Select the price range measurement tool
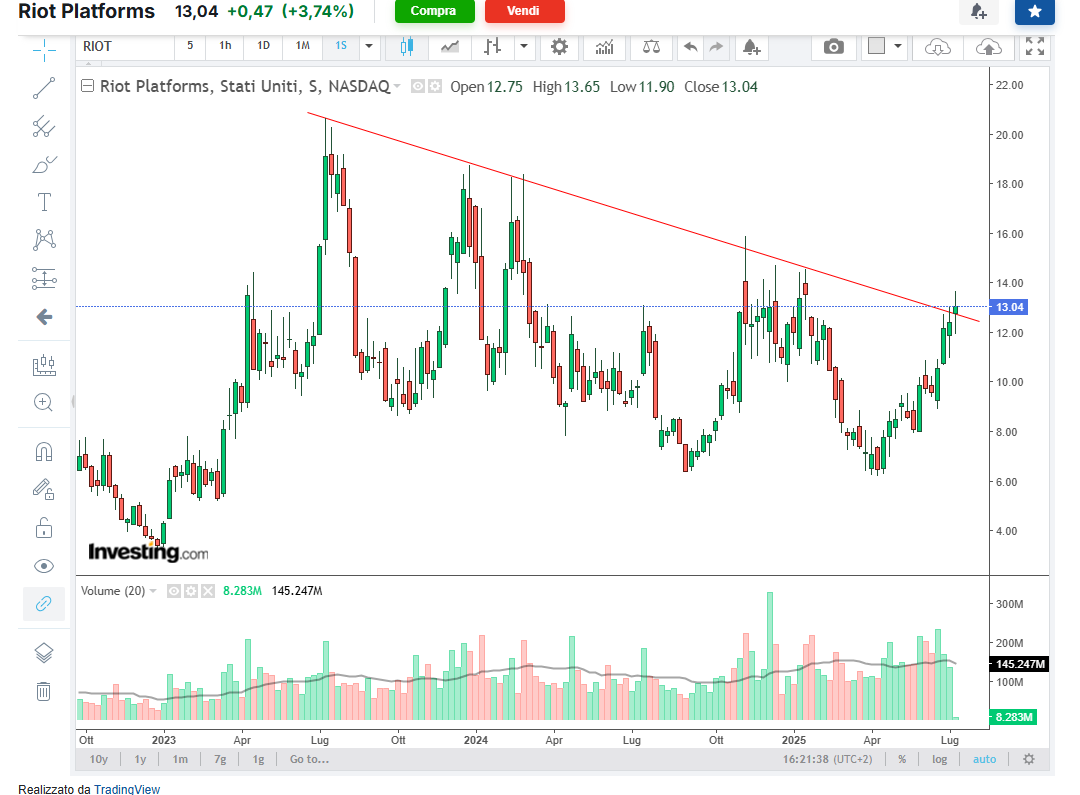The height and width of the screenshot is (795, 1080). 44,278
